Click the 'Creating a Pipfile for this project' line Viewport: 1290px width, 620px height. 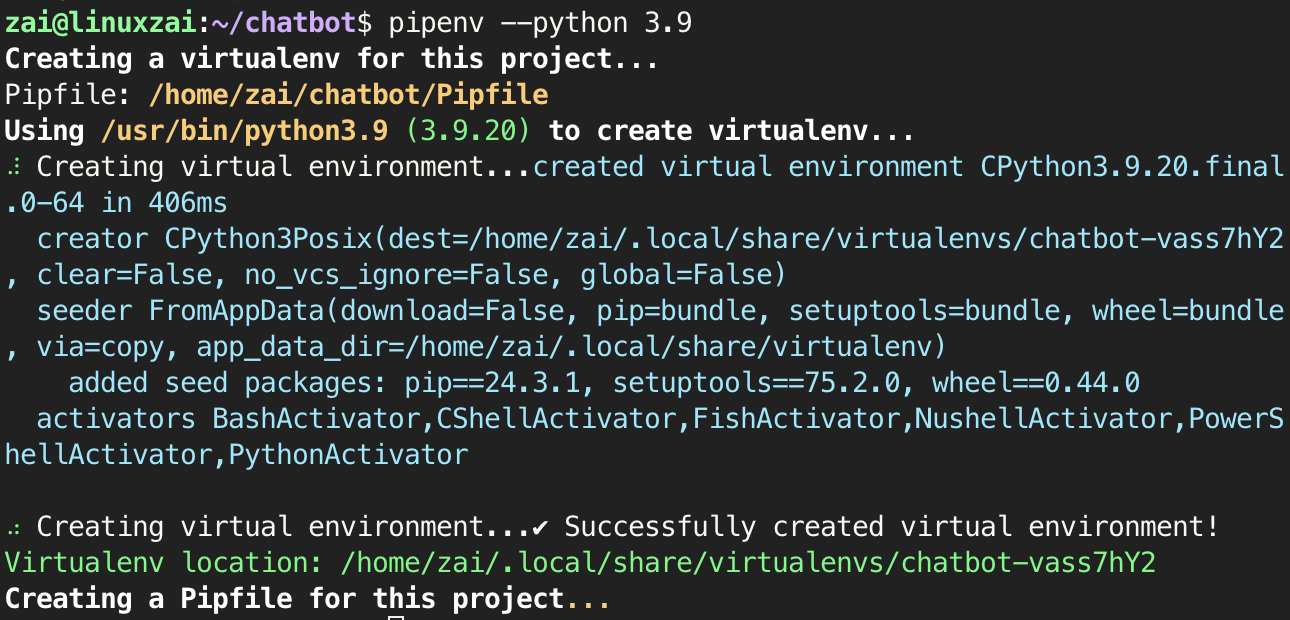click(x=300, y=598)
